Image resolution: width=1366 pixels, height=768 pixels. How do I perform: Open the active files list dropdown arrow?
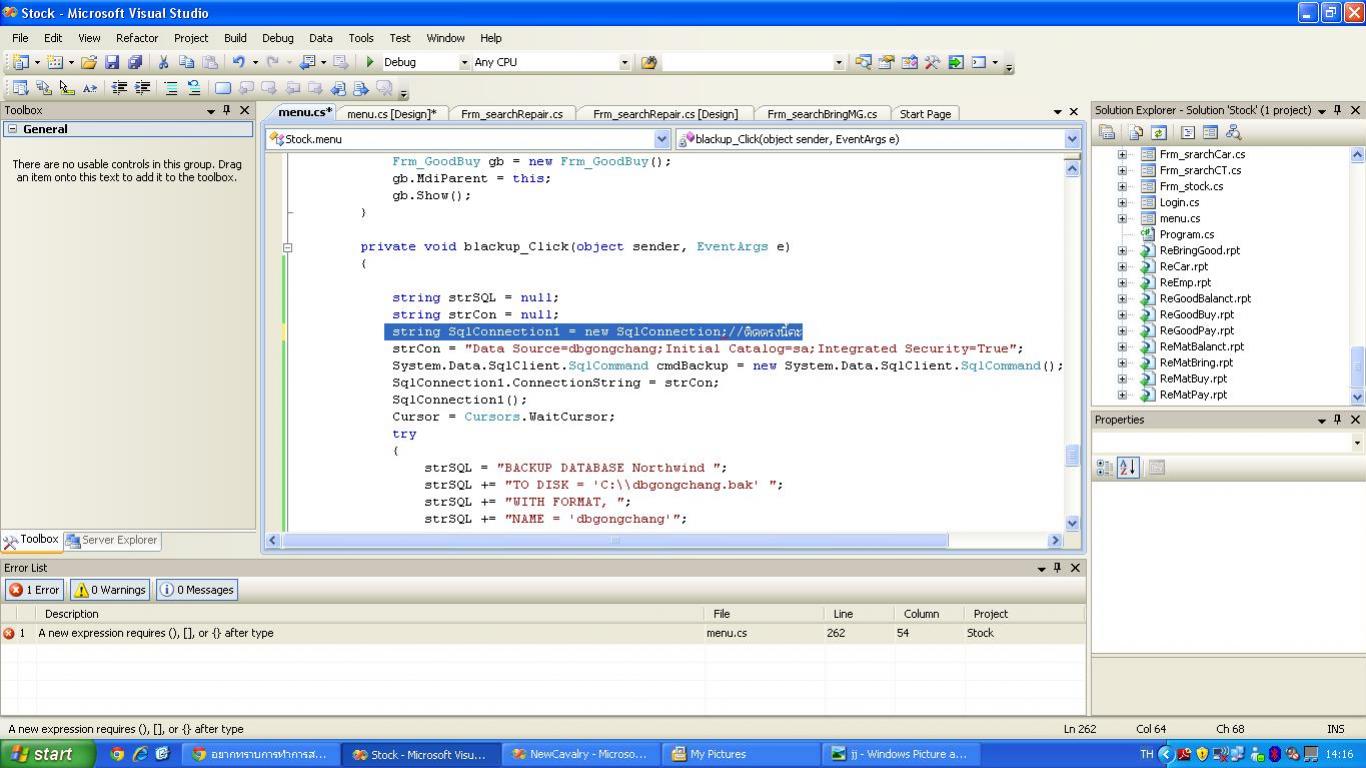[1057, 112]
